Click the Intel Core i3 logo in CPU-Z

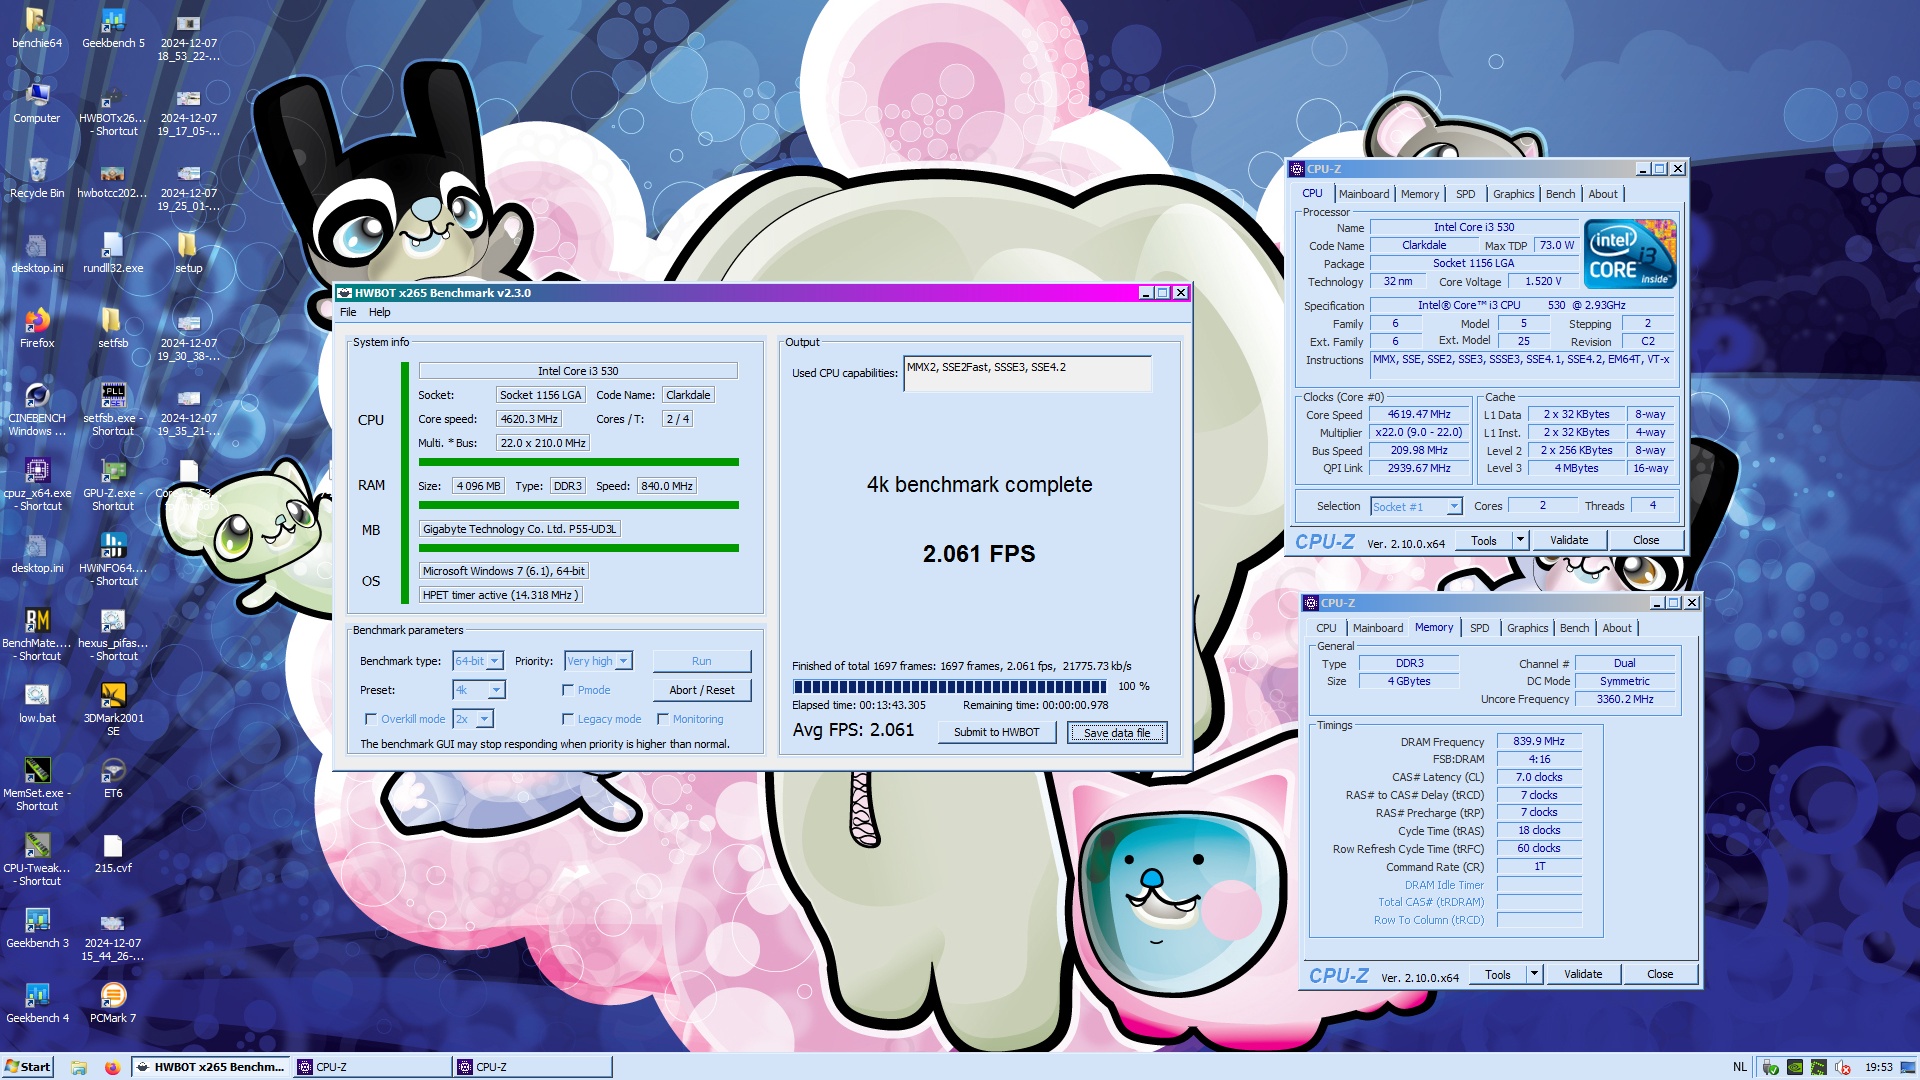click(1631, 255)
